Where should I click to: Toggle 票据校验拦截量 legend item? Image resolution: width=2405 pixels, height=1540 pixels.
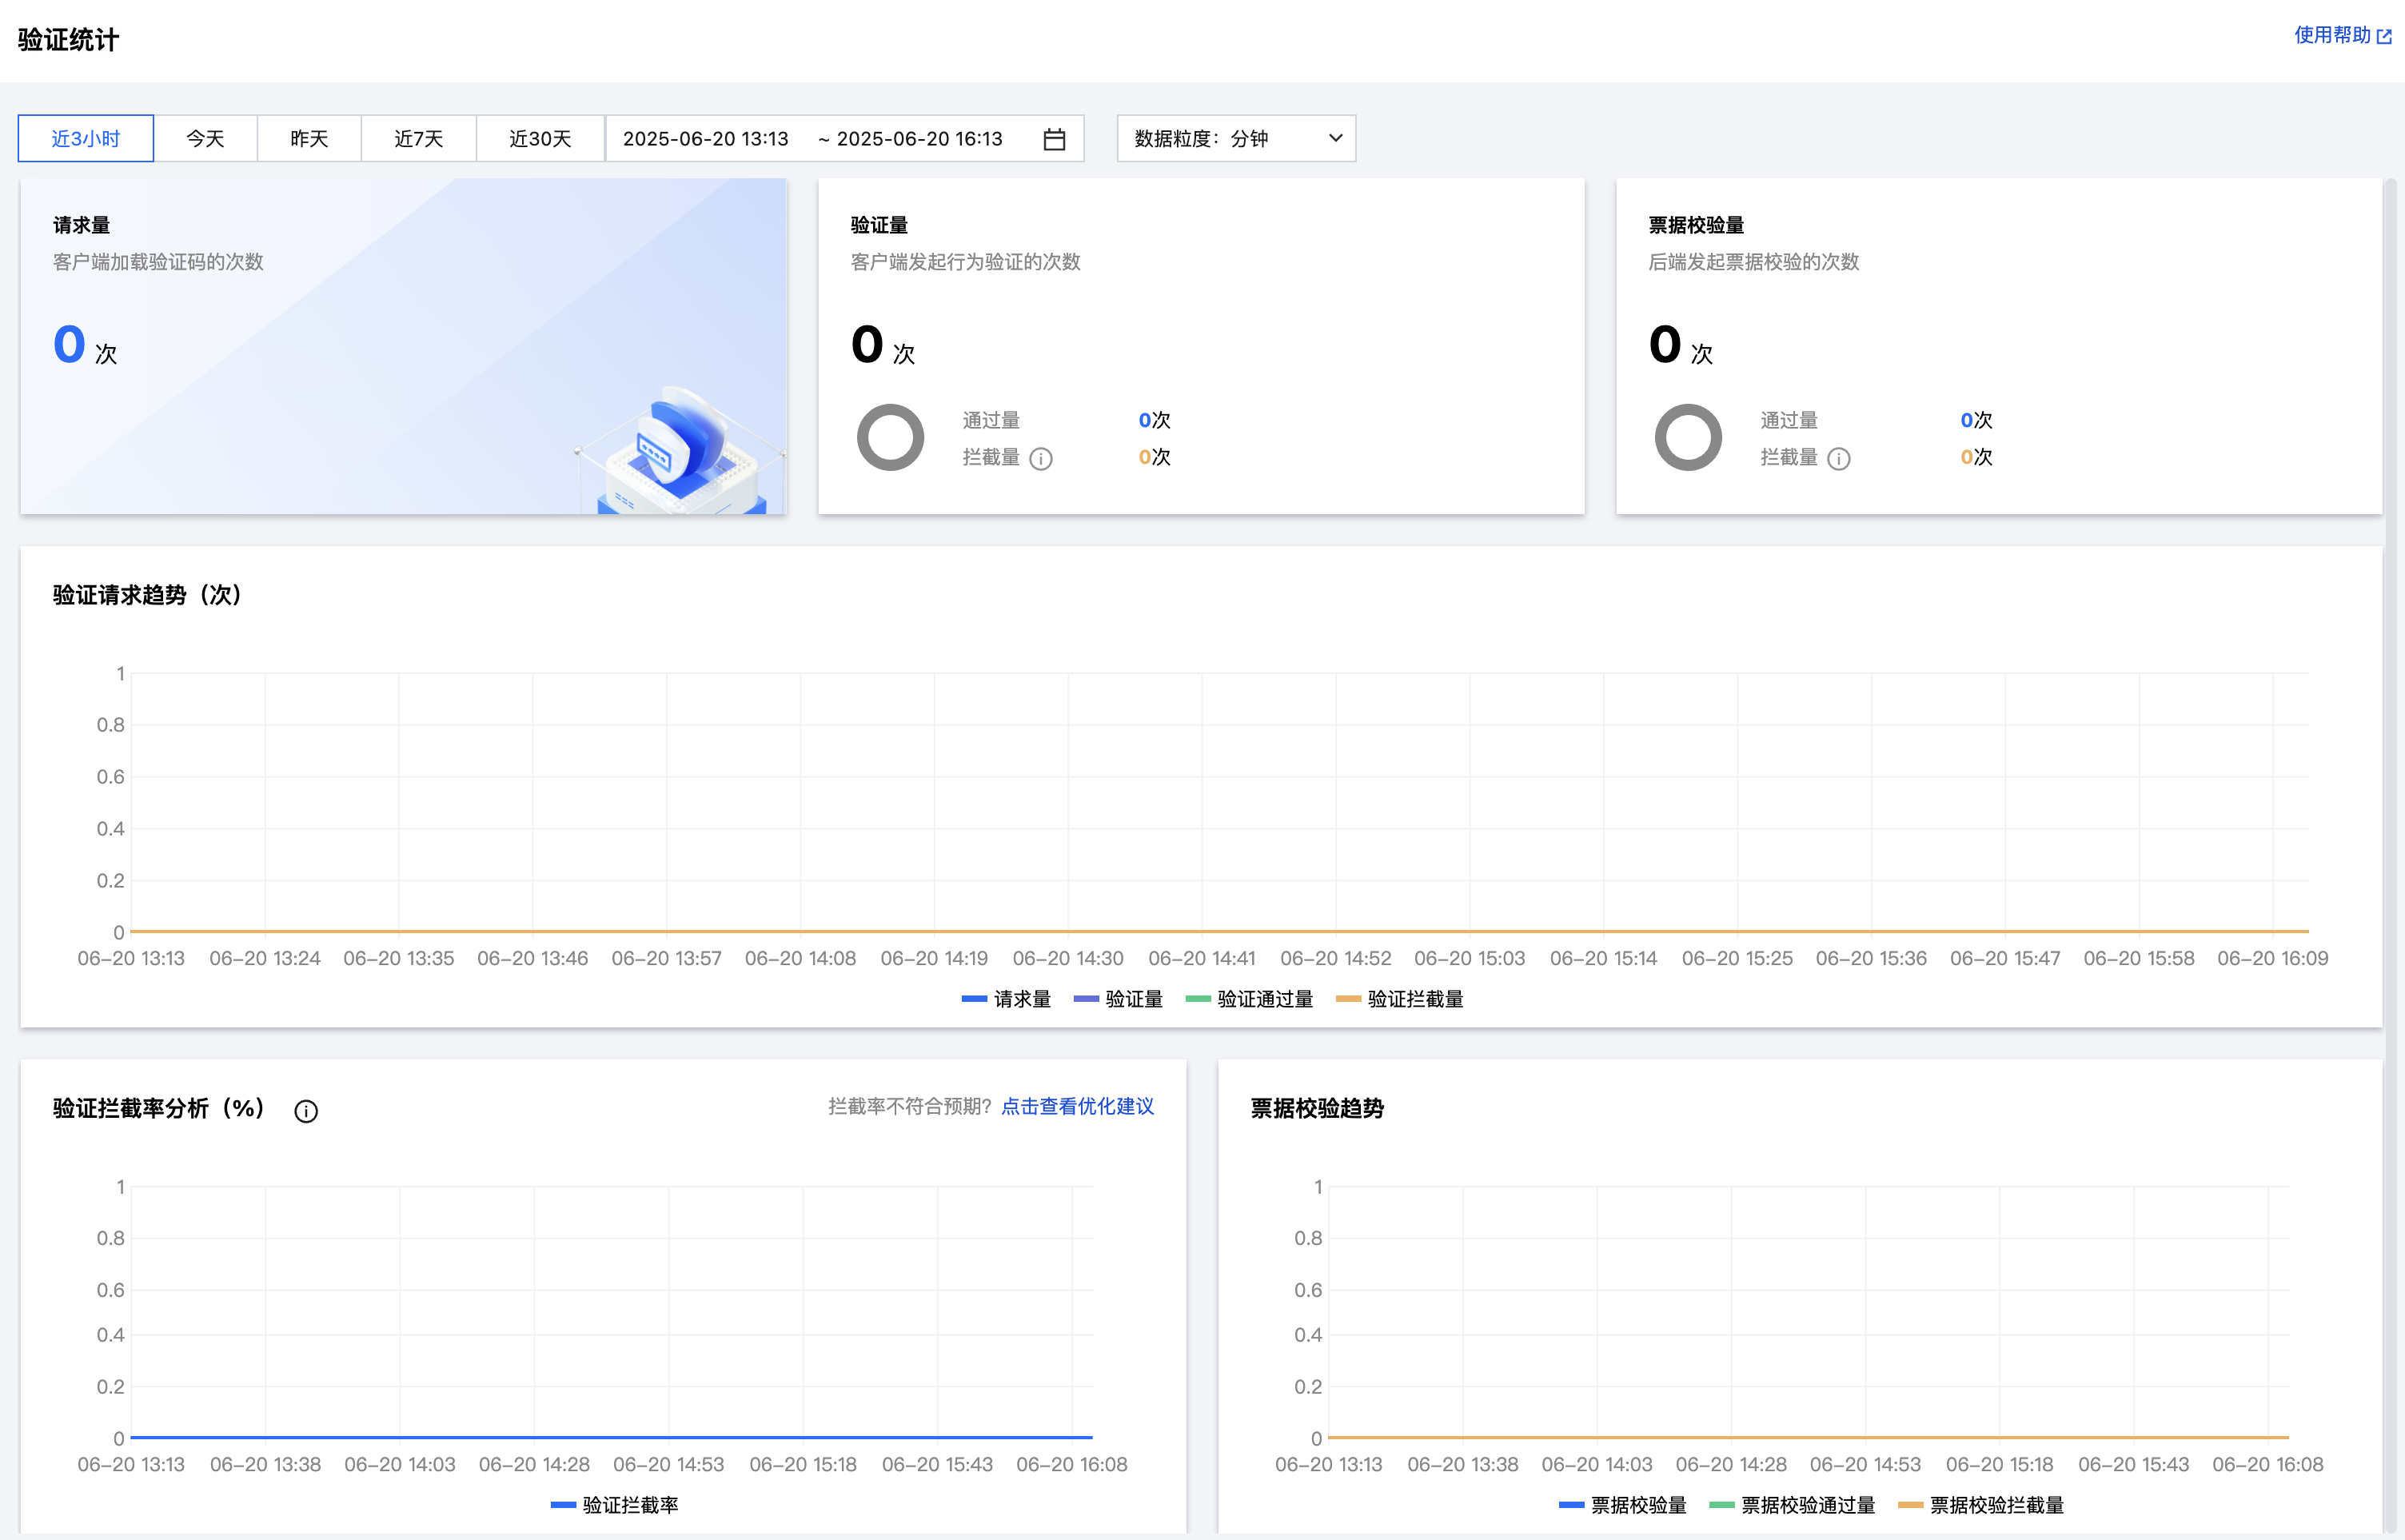[x=1981, y=1505]
